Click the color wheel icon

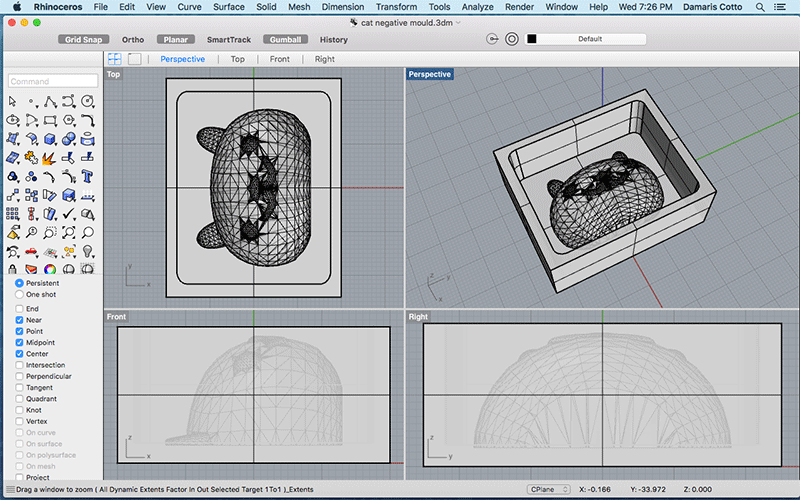pos(50,269)
